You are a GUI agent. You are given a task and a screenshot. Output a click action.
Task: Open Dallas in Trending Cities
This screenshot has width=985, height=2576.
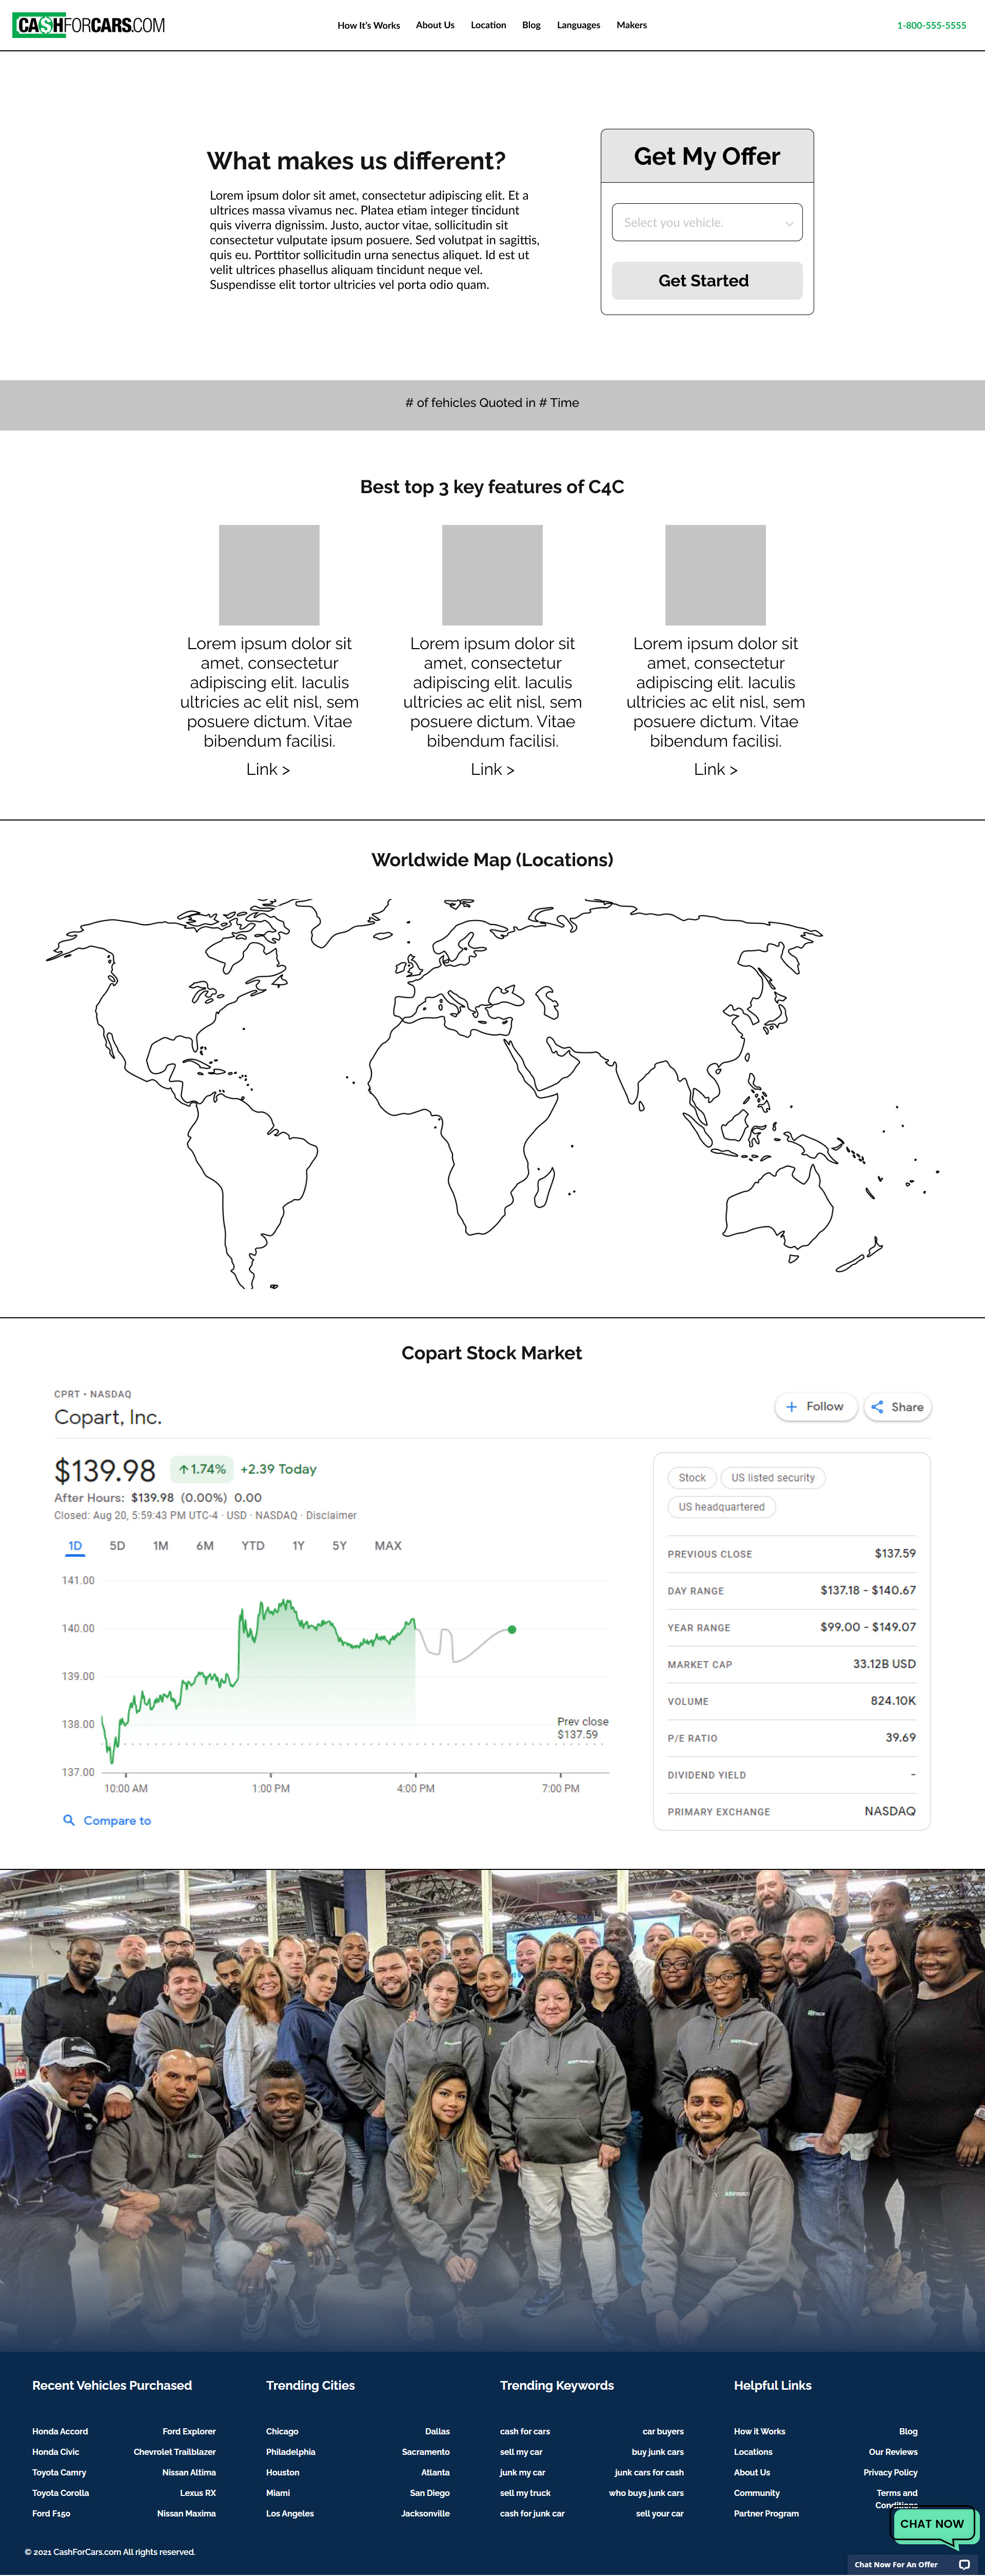[x=437, y=2431]
